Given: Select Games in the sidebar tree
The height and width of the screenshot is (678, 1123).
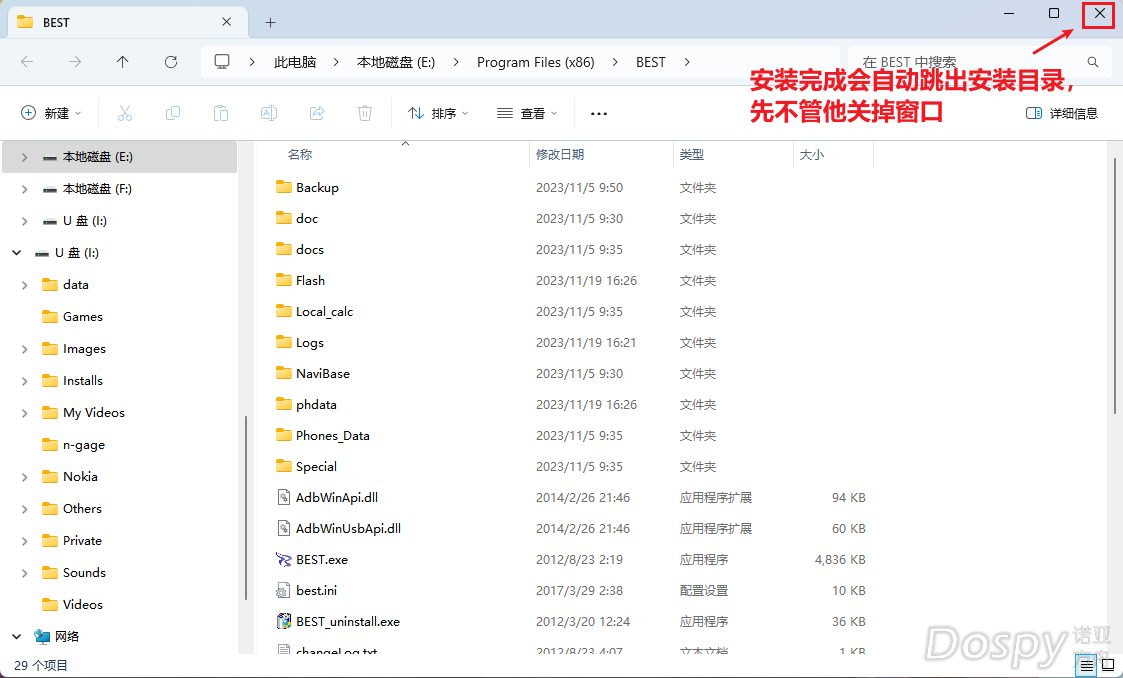Looking at the screenshot, I should click(83, 316).
